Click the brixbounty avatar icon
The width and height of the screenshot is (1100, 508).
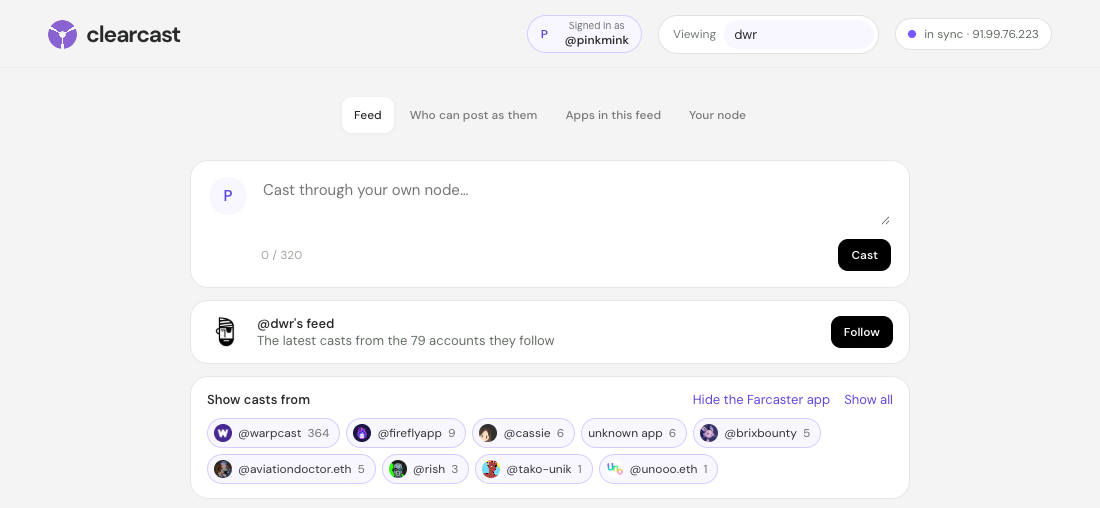(x=709, y=433)
